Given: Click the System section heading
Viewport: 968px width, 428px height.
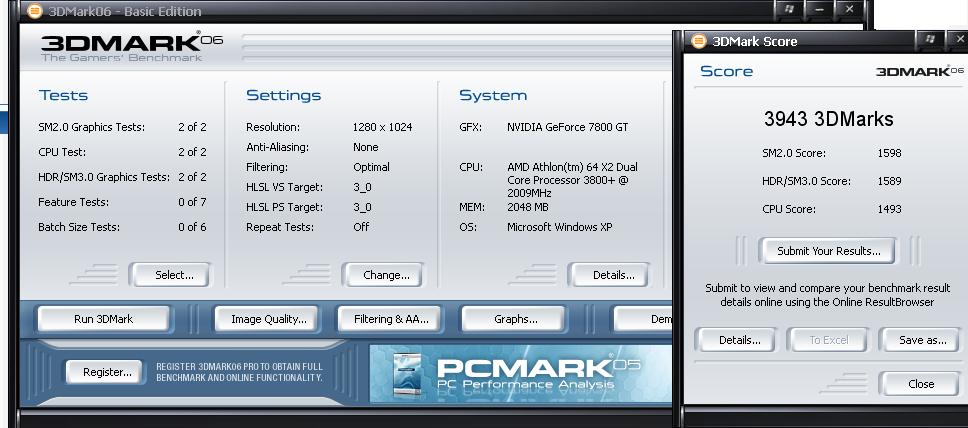Looking at the screenshot, I should coord(493,95).
